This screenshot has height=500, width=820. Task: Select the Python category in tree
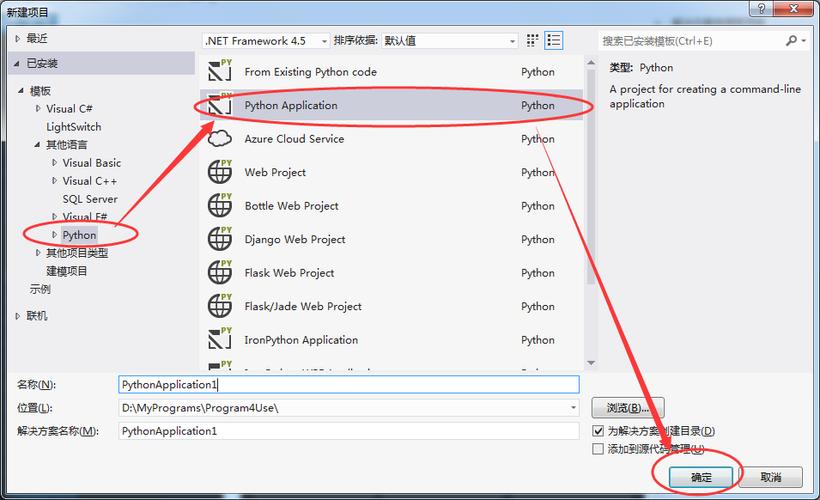click(79, 235)
